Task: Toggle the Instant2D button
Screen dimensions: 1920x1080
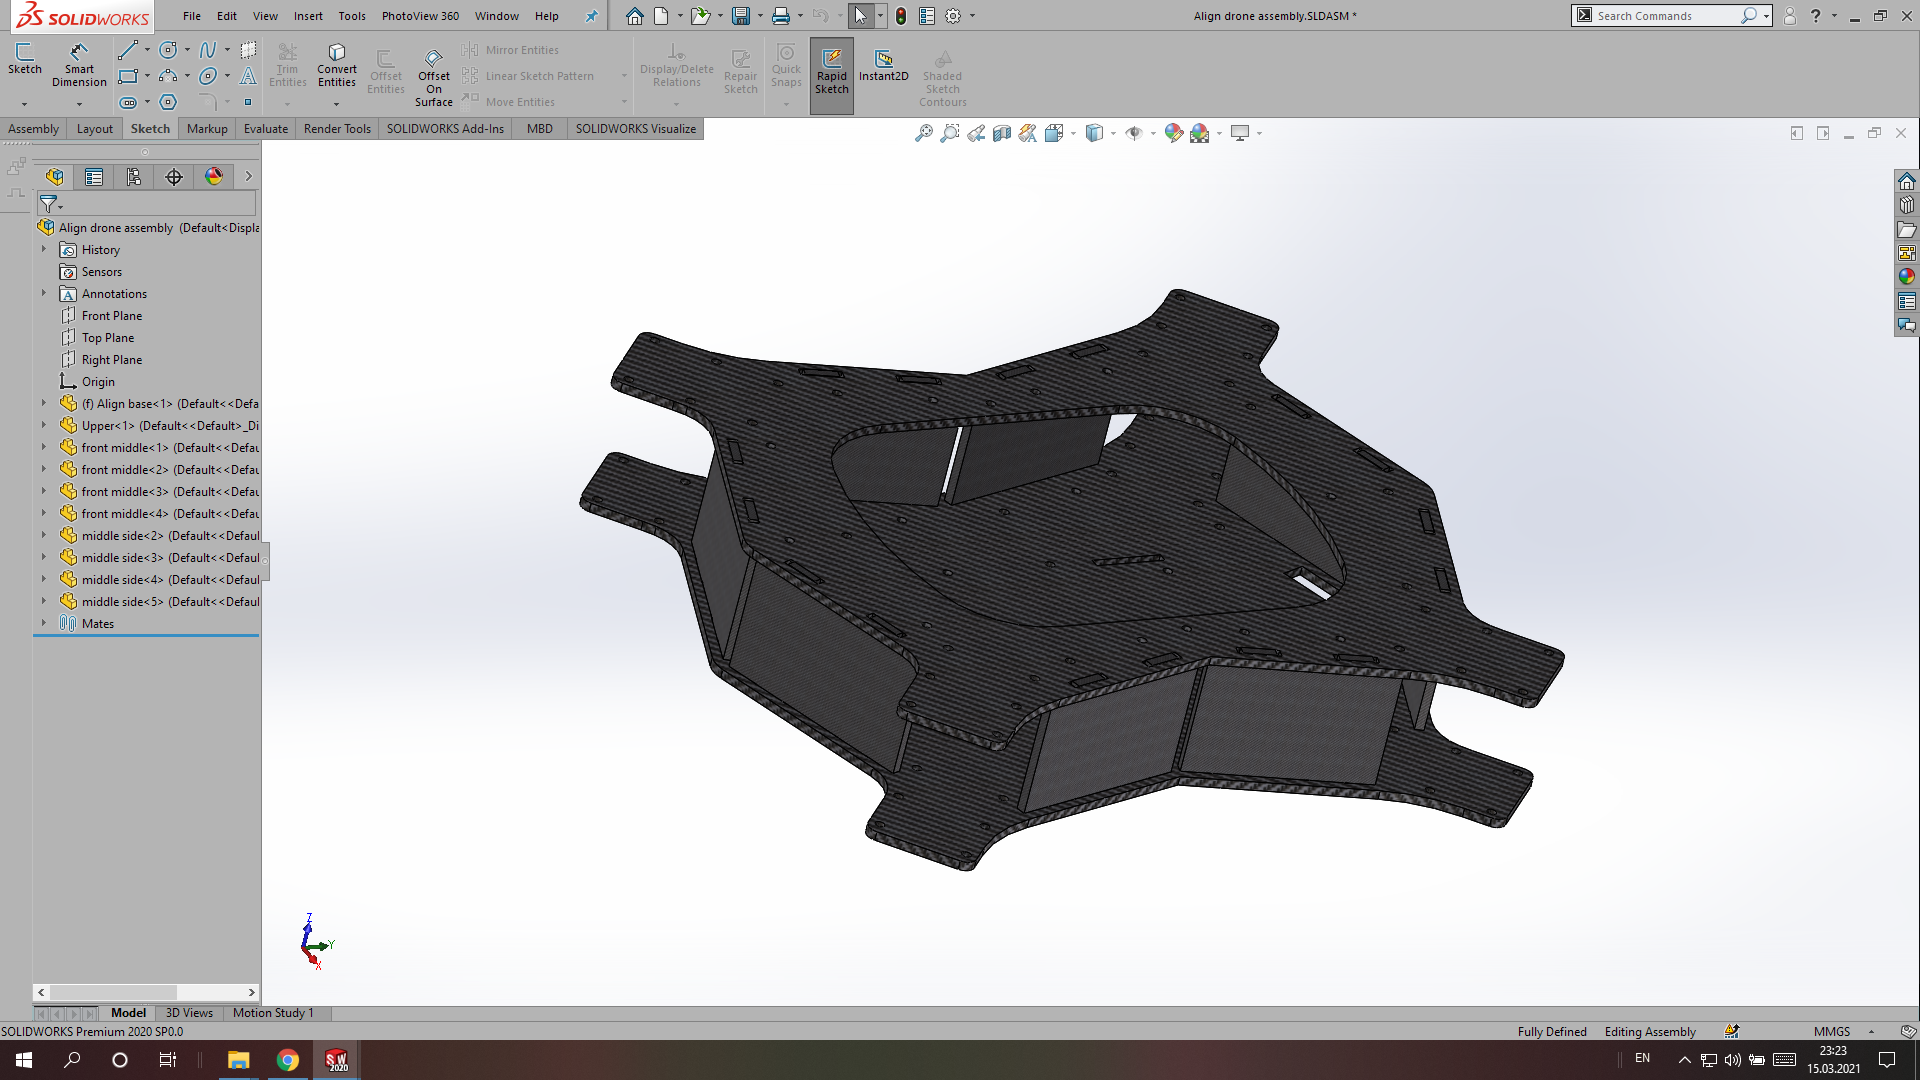Action: point(884,66)
